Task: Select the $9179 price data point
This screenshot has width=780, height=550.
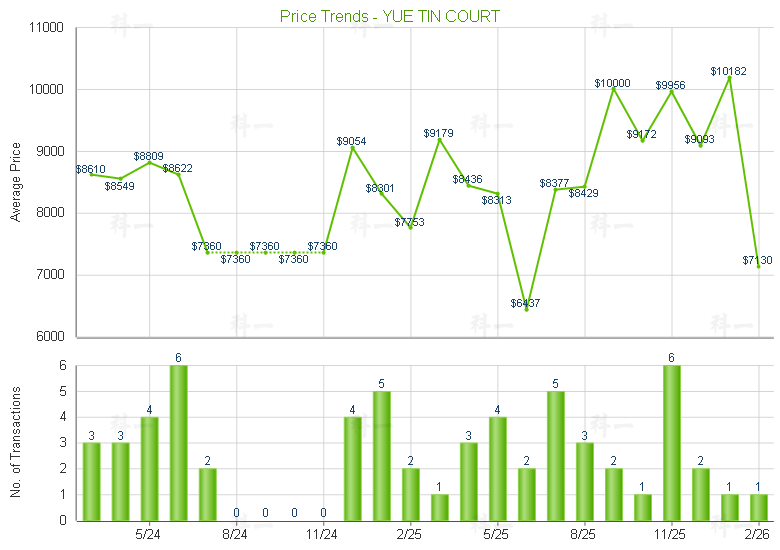Action: click(x=439, y=139)
